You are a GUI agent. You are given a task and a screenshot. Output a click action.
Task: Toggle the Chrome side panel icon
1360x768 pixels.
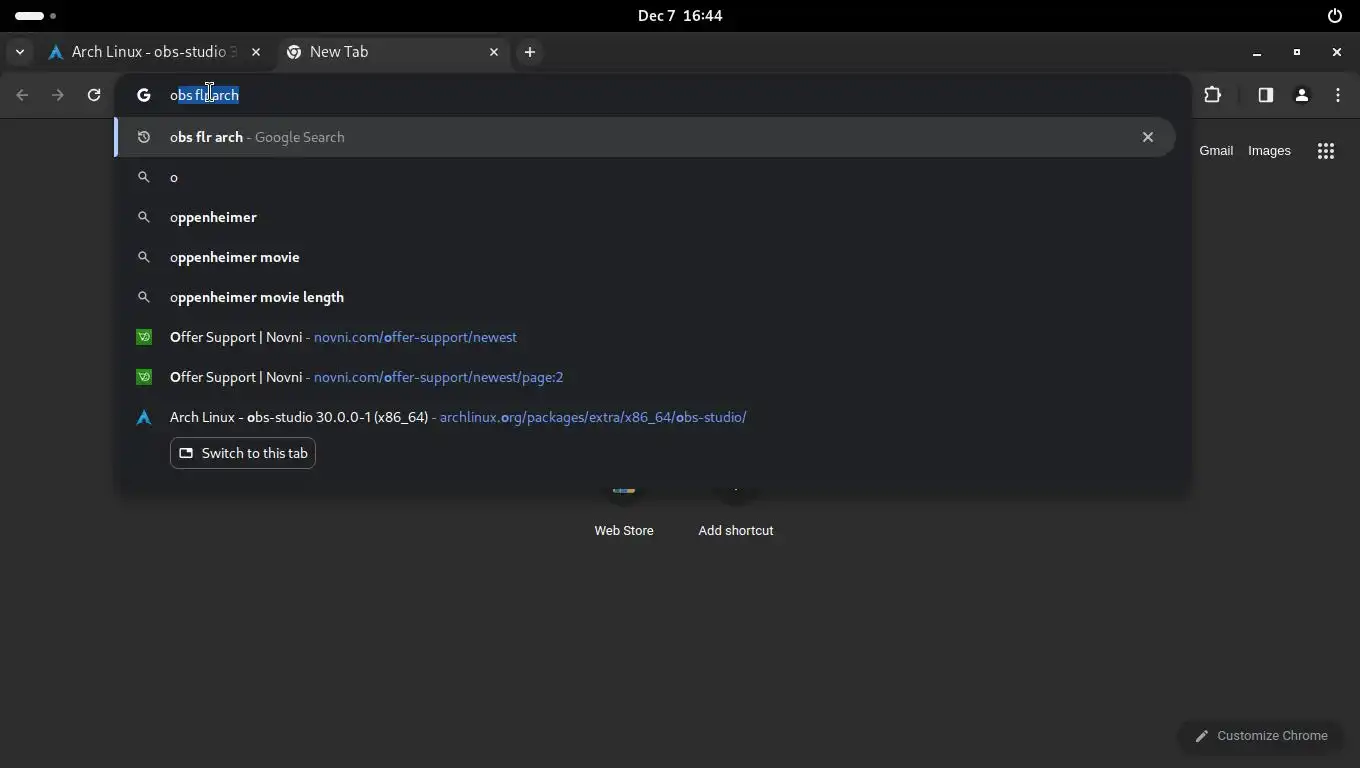point(1265,95)
